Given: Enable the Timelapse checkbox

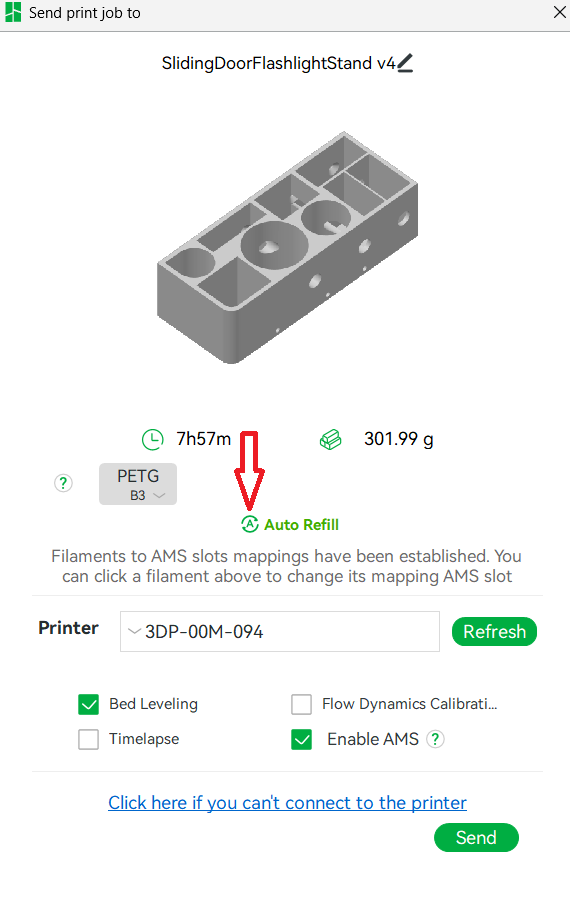Looking at the screenshot, I should tap(89, 739).
